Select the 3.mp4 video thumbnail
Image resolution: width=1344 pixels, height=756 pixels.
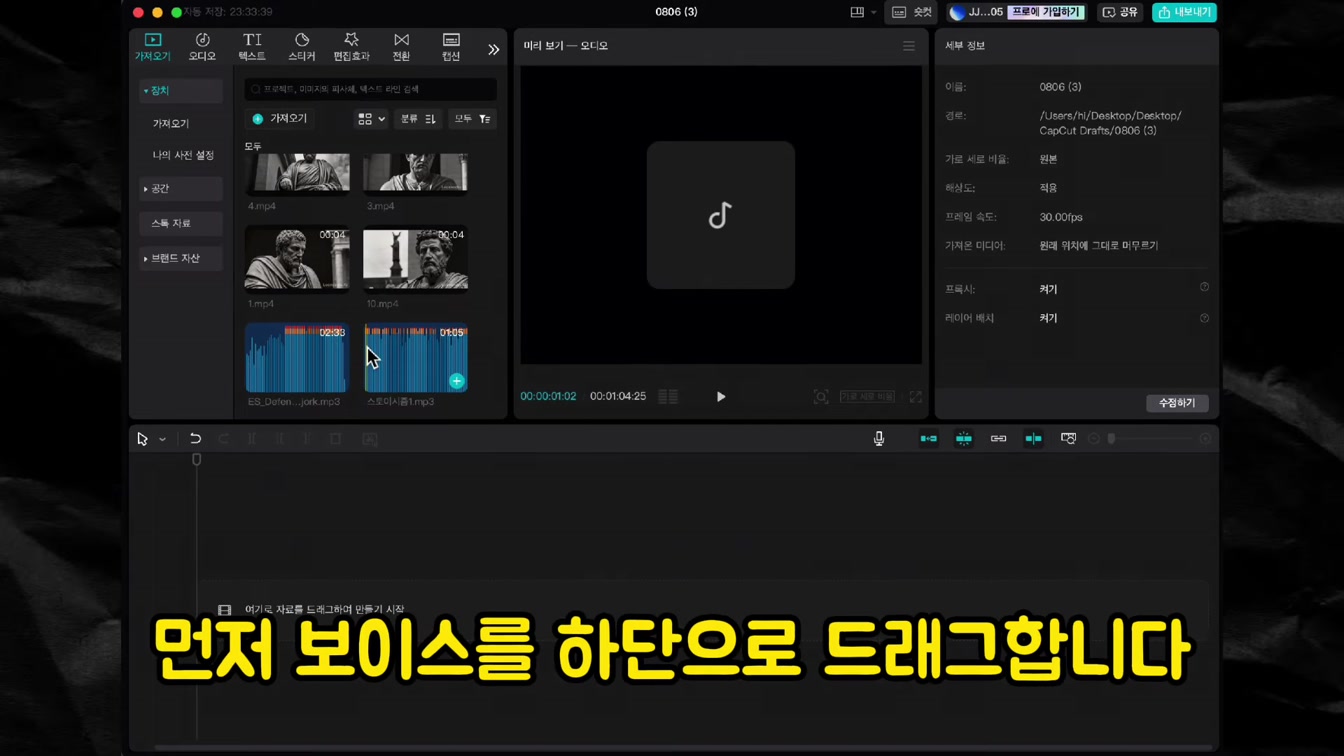pos(415,172)
